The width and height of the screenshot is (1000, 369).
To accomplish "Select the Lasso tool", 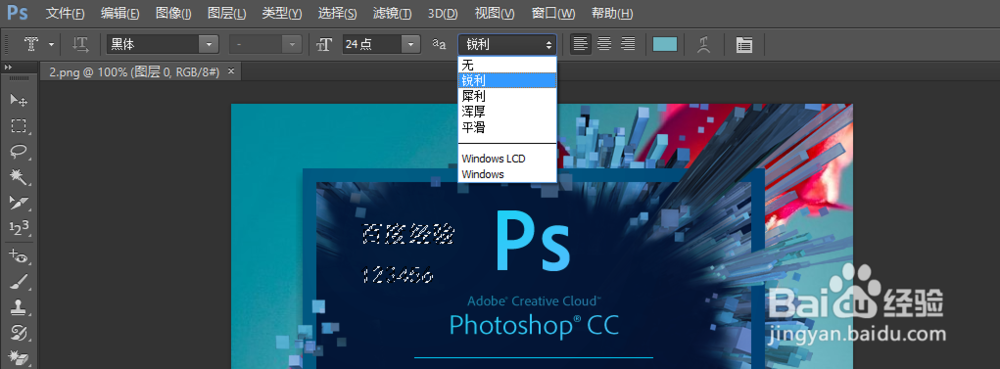I will [x=18, y=151].
